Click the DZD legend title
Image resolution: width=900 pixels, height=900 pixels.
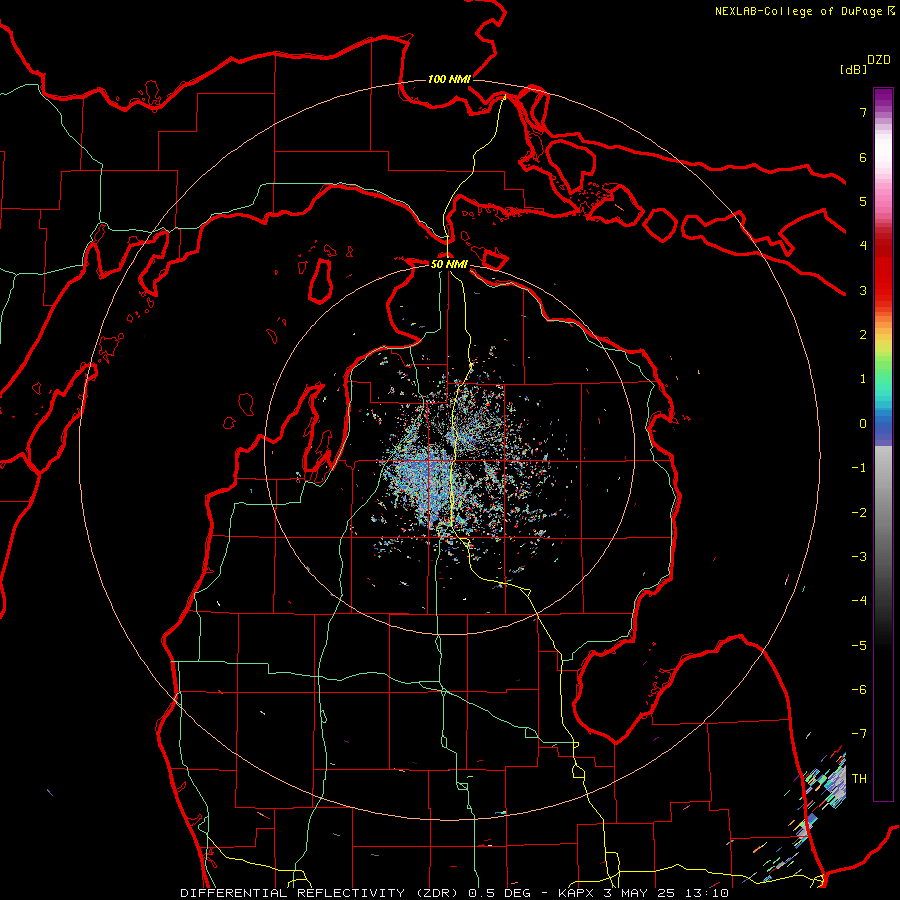click(x=879, y=60)
